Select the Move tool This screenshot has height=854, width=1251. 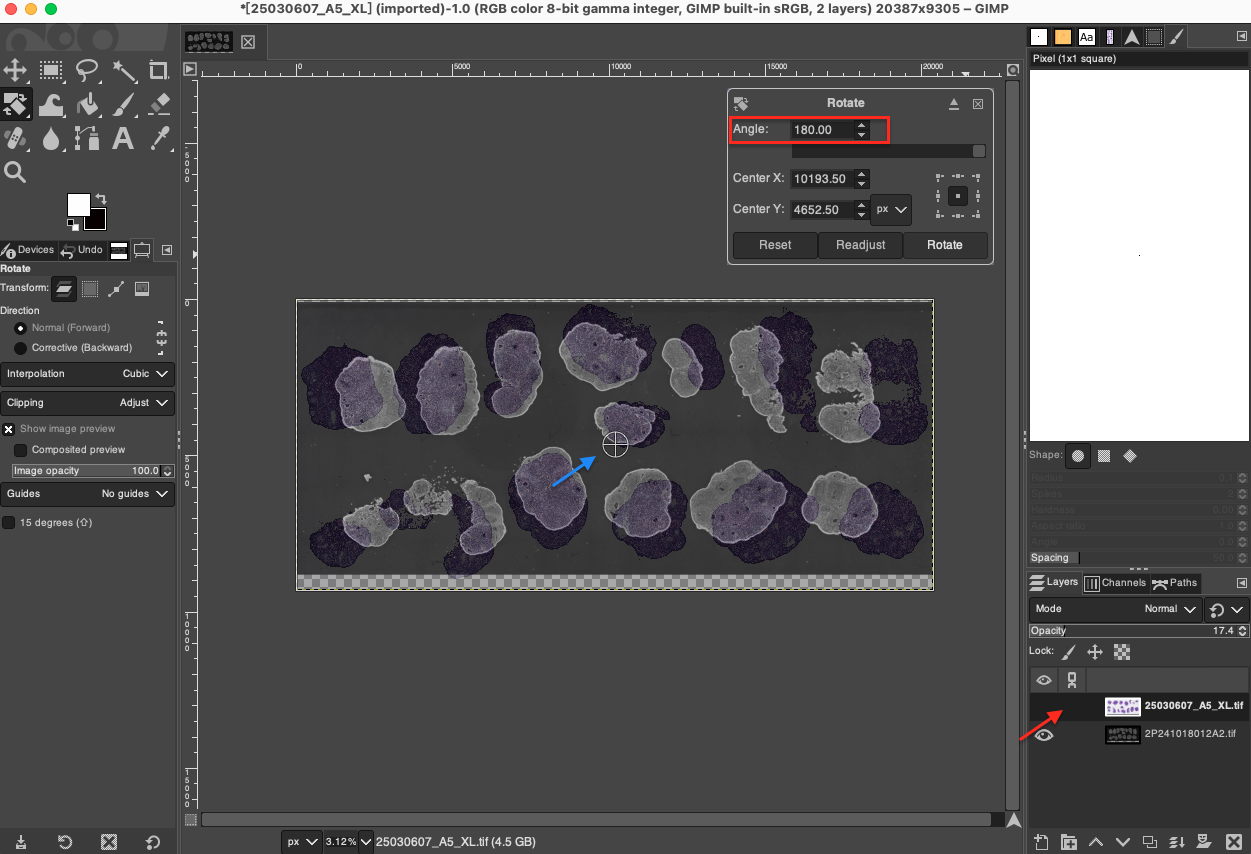(x=16, y=70)
